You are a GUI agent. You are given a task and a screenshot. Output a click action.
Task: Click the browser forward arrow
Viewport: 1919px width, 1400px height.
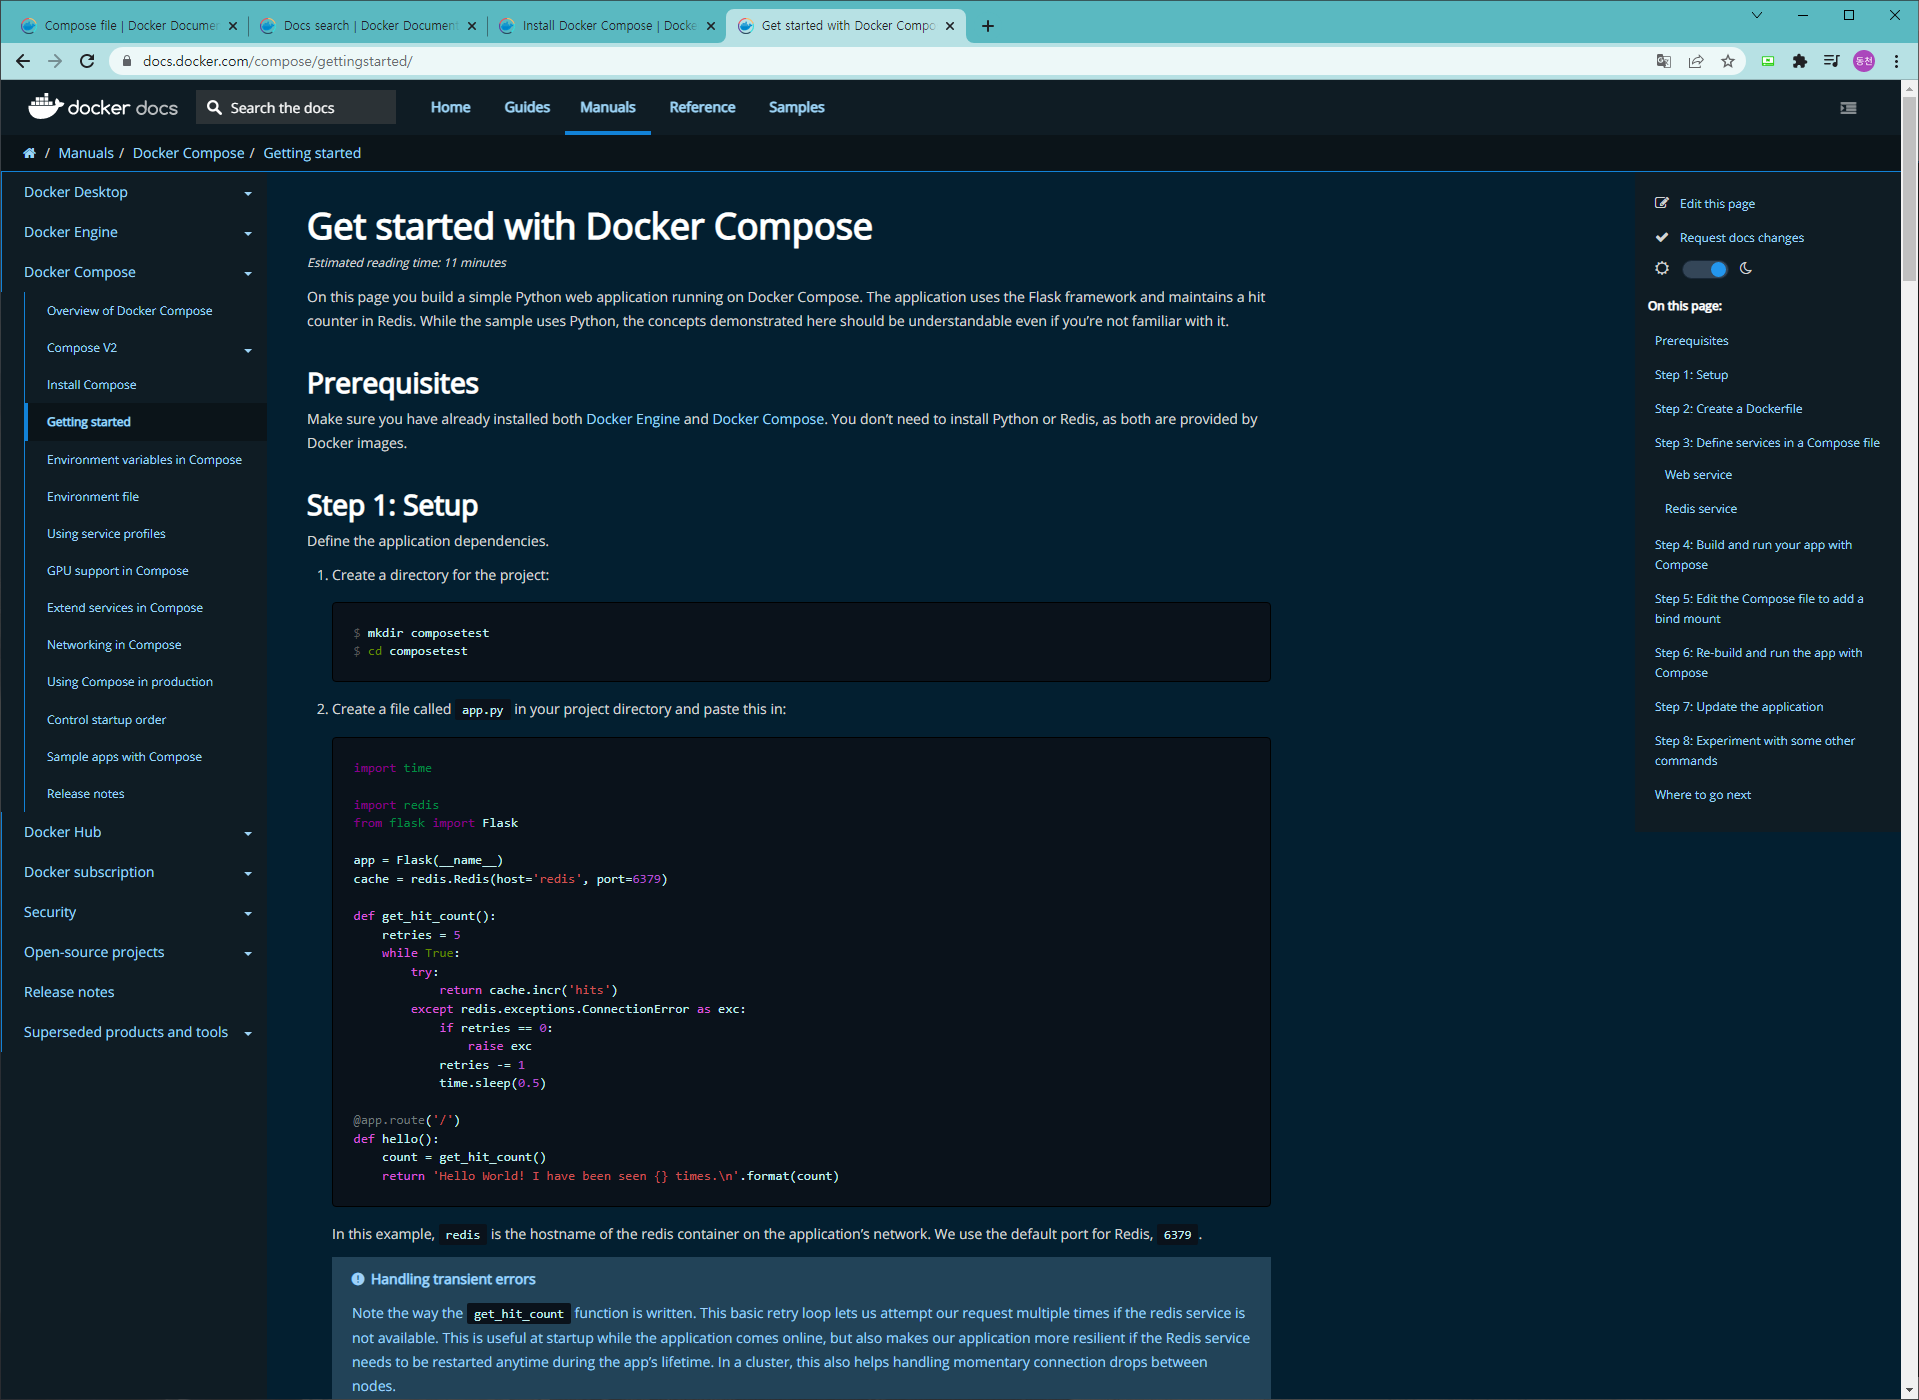tap(55, 61)
